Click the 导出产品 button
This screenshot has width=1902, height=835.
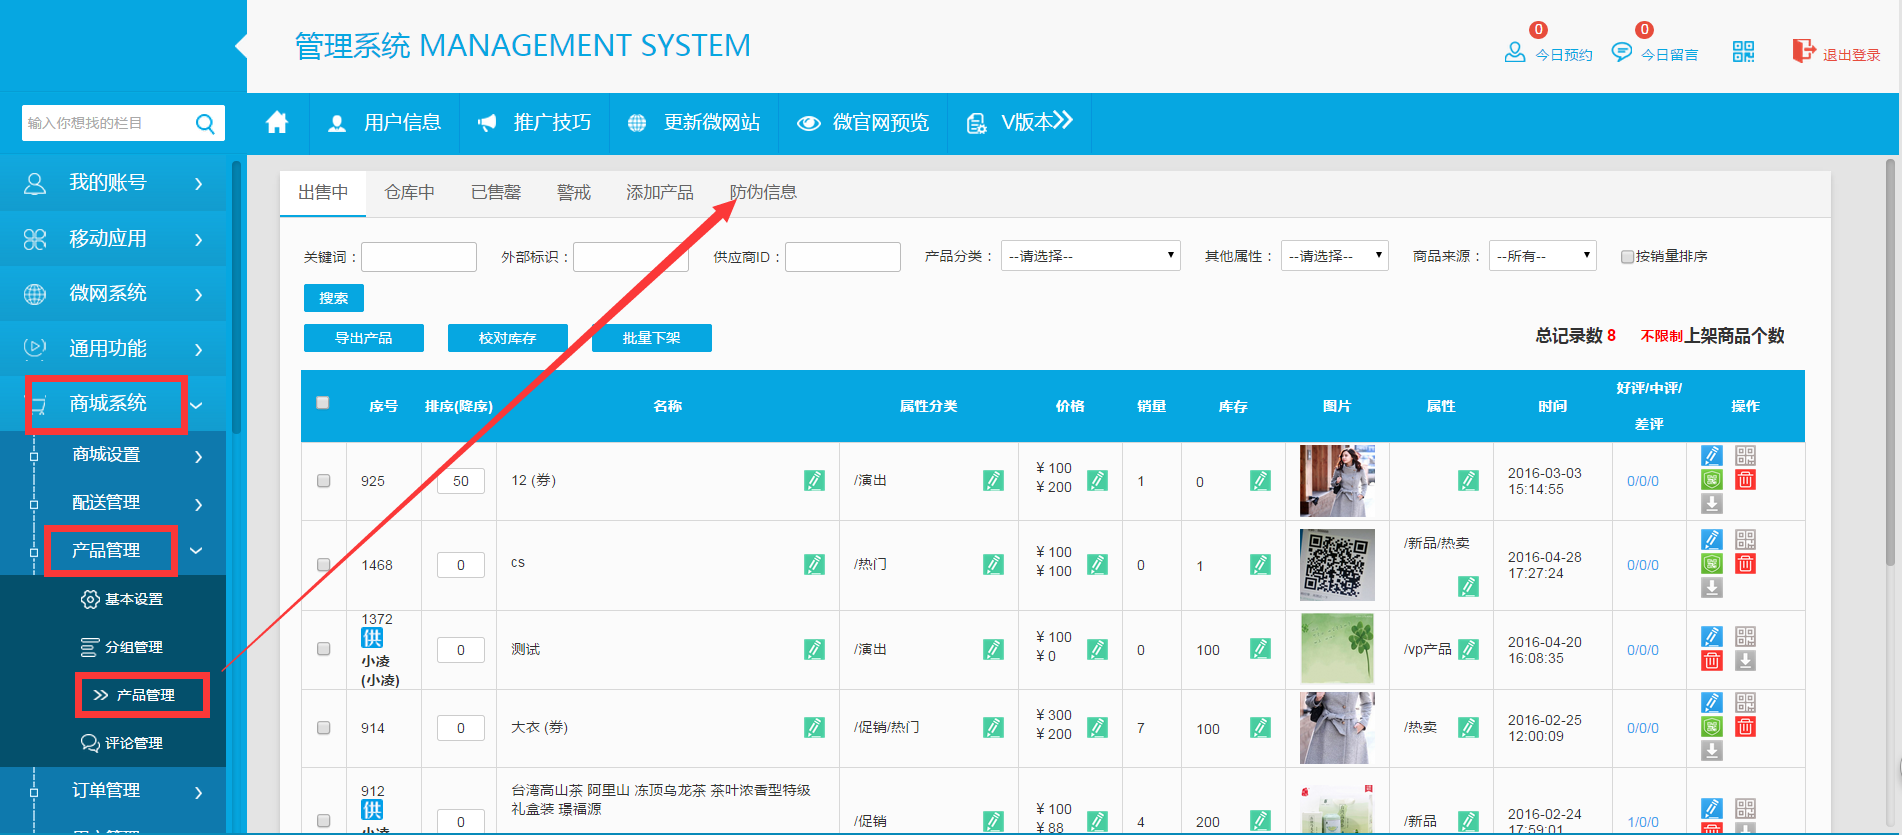(364, 338)
